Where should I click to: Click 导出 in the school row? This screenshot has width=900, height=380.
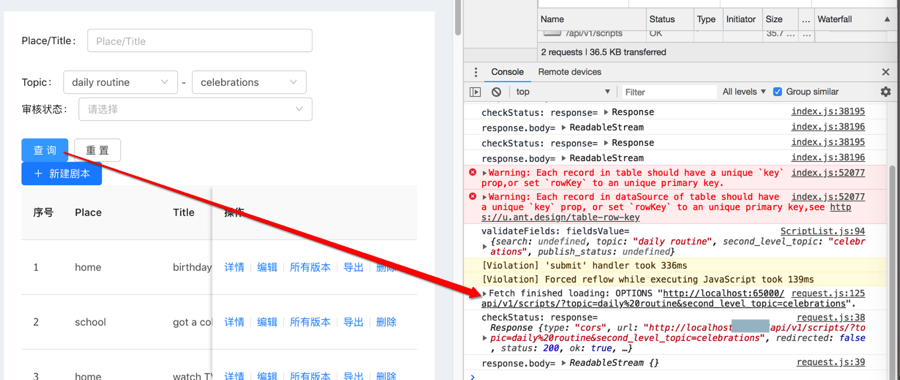[354, 322]
